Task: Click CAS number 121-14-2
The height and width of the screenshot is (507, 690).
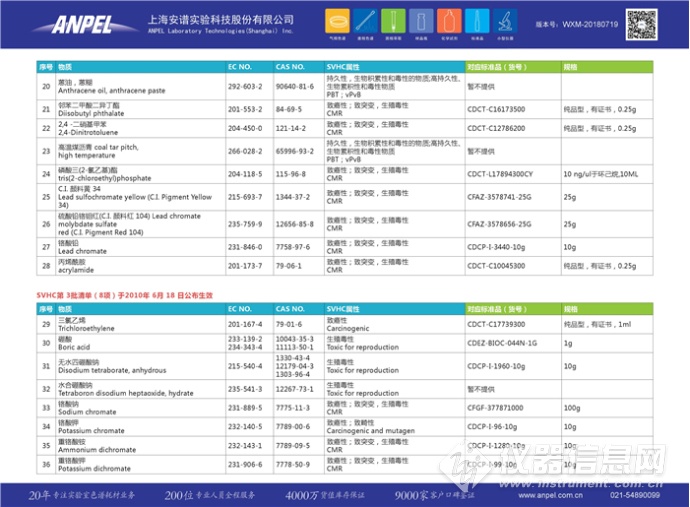Action: pos(290,128)
